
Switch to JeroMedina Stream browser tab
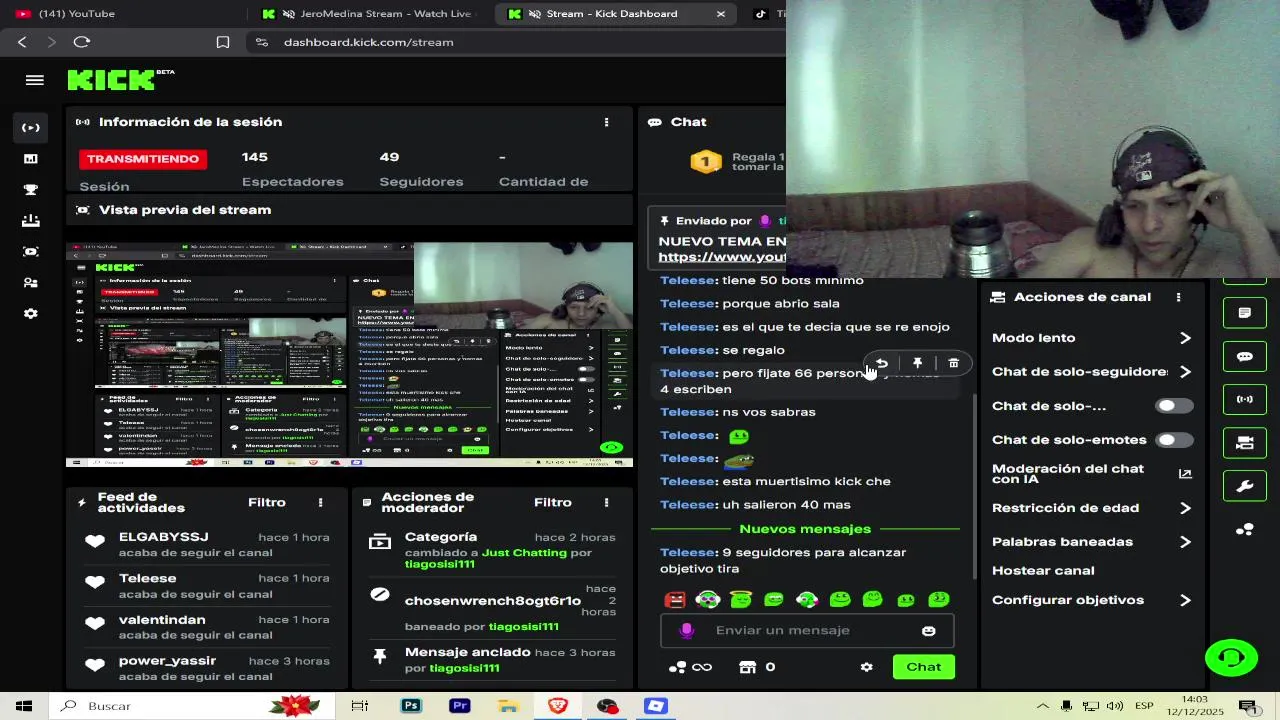point(372,14)
